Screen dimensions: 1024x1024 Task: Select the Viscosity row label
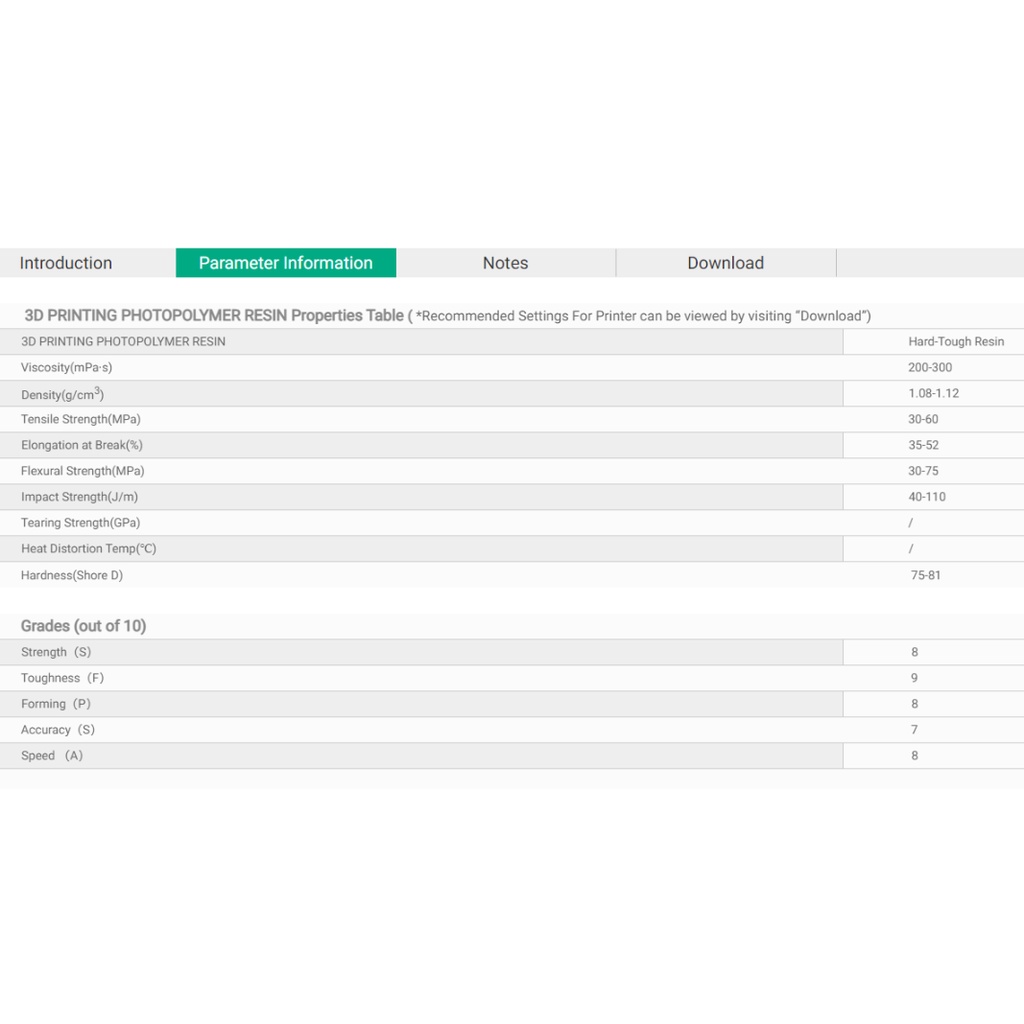[x=67, y=367]
